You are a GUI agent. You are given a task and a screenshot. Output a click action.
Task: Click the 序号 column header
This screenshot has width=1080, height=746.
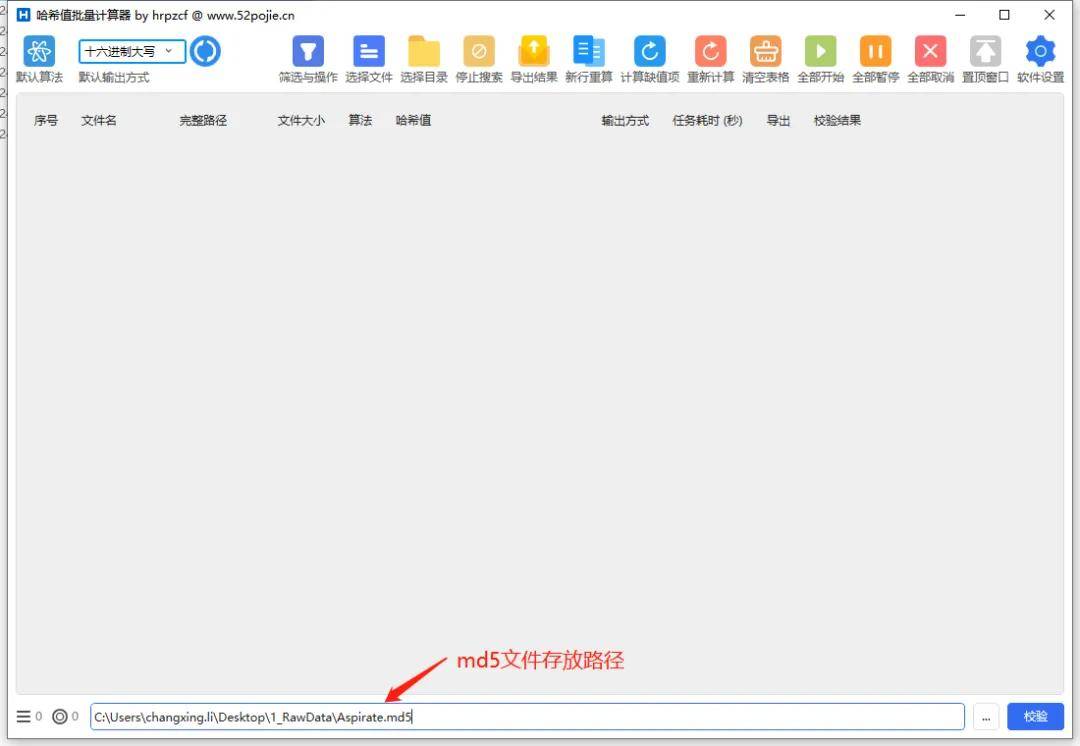click(46, 121)
